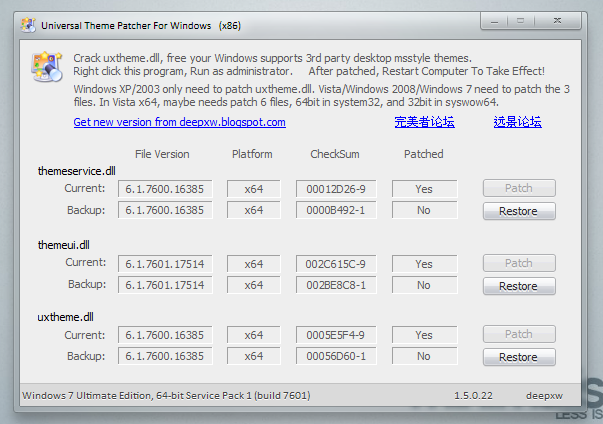Click the File Version column header
The width and height of the screenshot is (603, 424).
click(x=162, y=154)
